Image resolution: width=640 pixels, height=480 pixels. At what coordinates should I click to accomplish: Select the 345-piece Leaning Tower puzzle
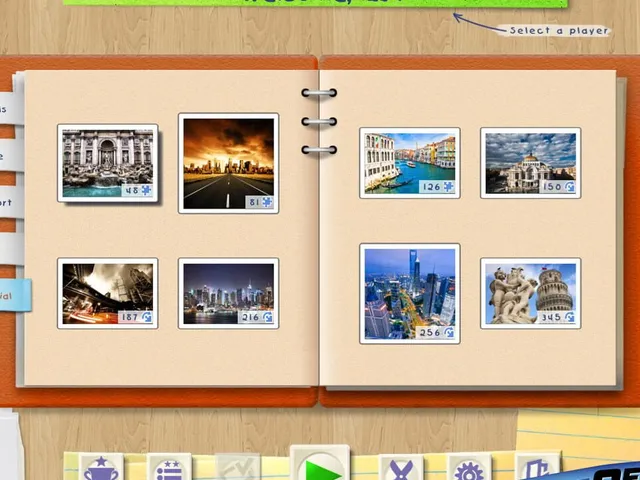click(x=531, y=293)
